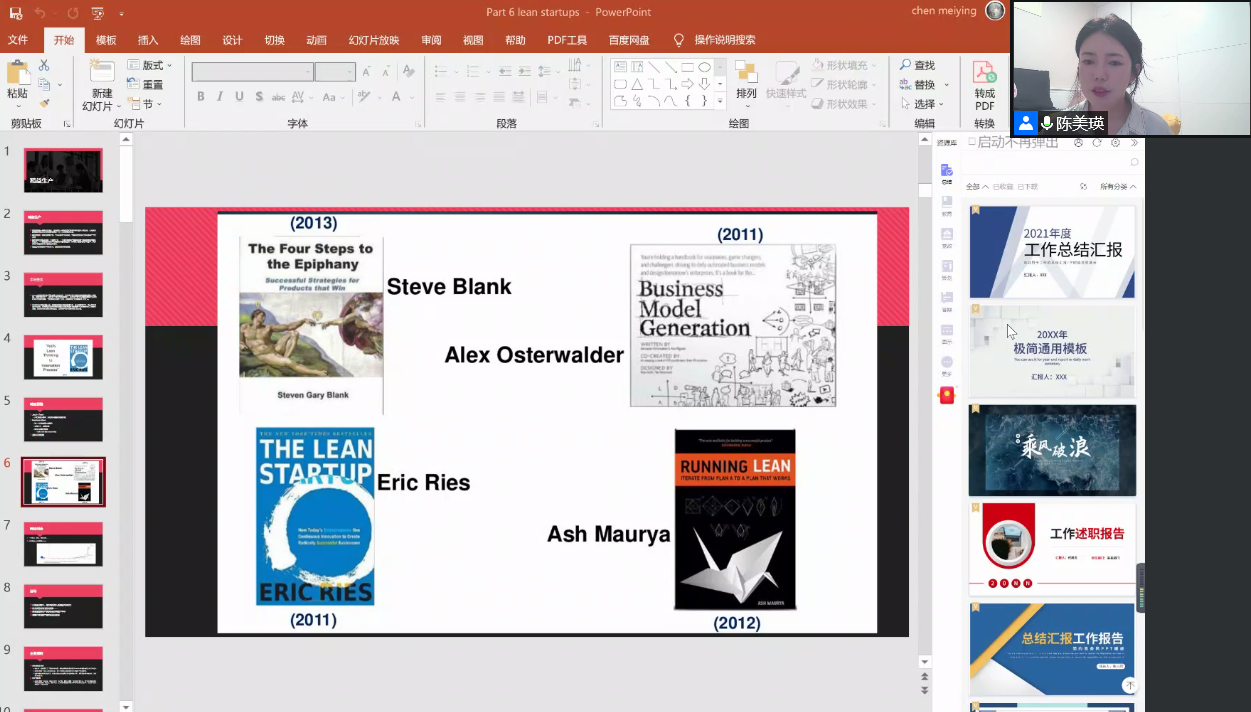Toggle strikethrough abc formatting
This screenshot has width=1251, height=712.
coord(279,97)
